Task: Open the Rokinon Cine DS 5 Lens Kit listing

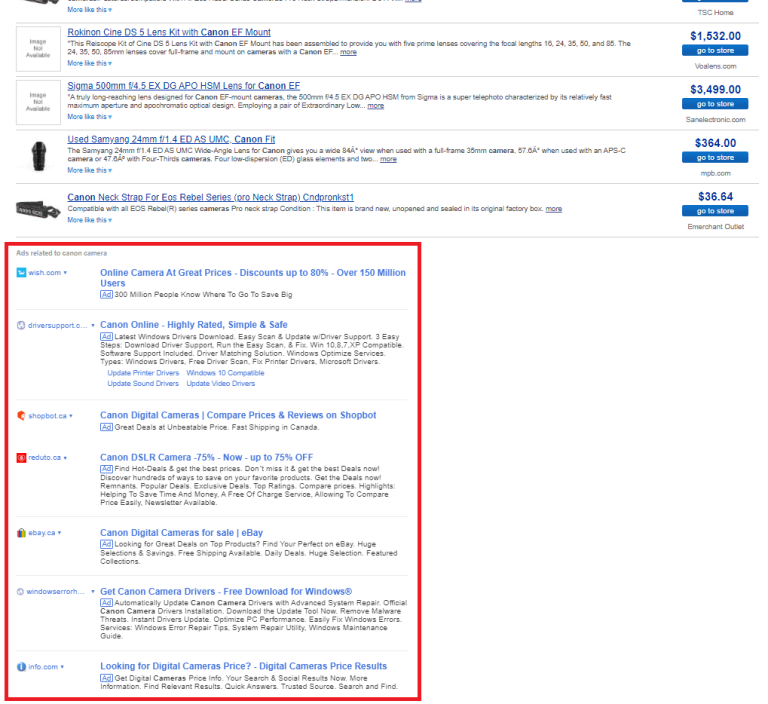Action: coord(168,32)
